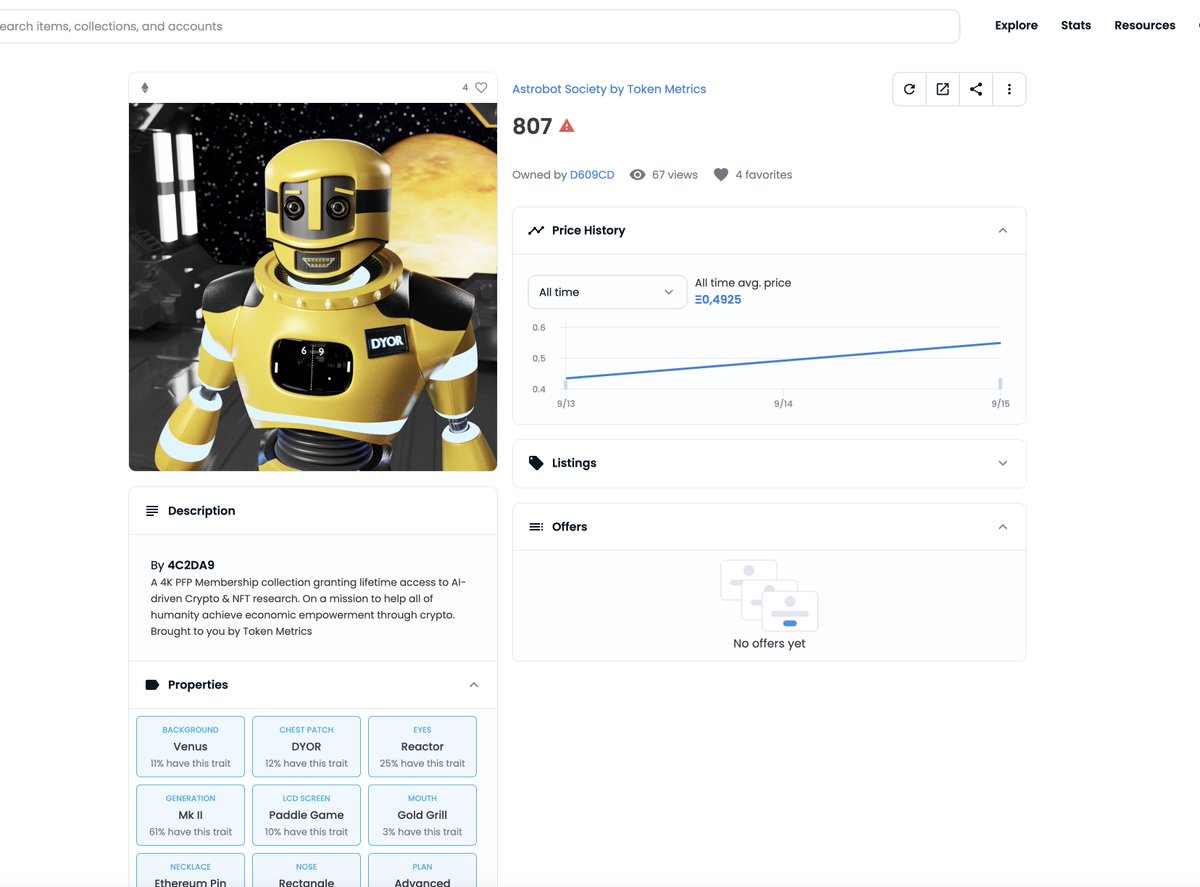The height and width of the screenshot is (887, 1200).
Task: Open owner D609CD profile link
Action: pos(592,174)
